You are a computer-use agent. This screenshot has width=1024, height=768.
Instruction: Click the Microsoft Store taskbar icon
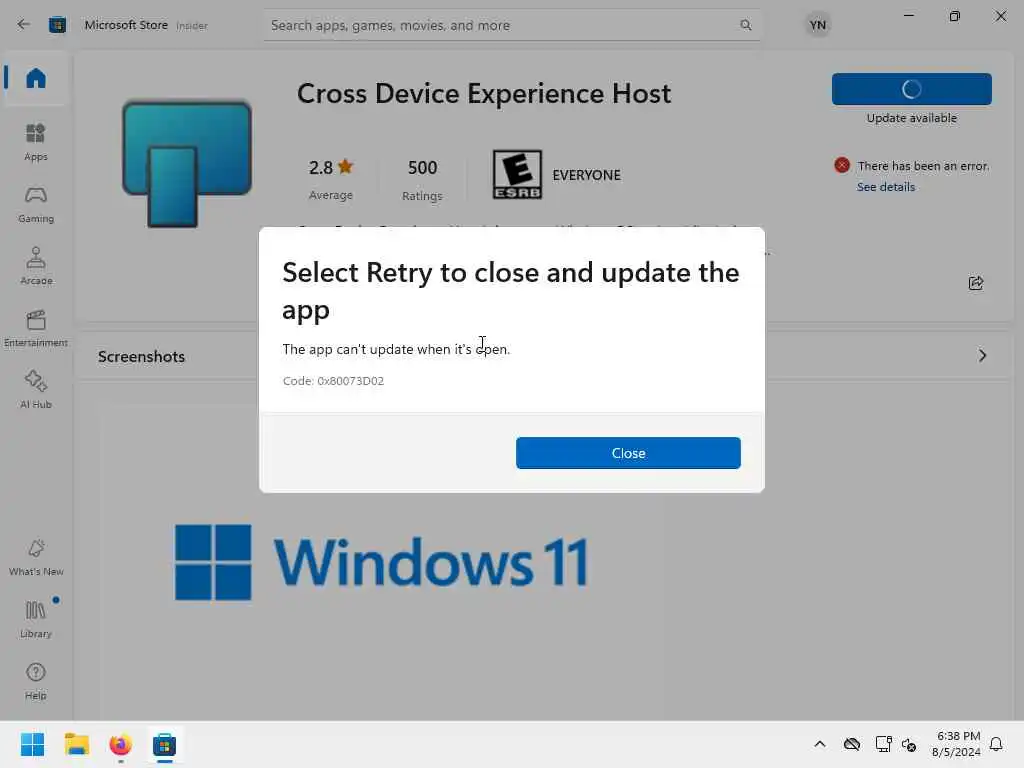pos(165,744)
